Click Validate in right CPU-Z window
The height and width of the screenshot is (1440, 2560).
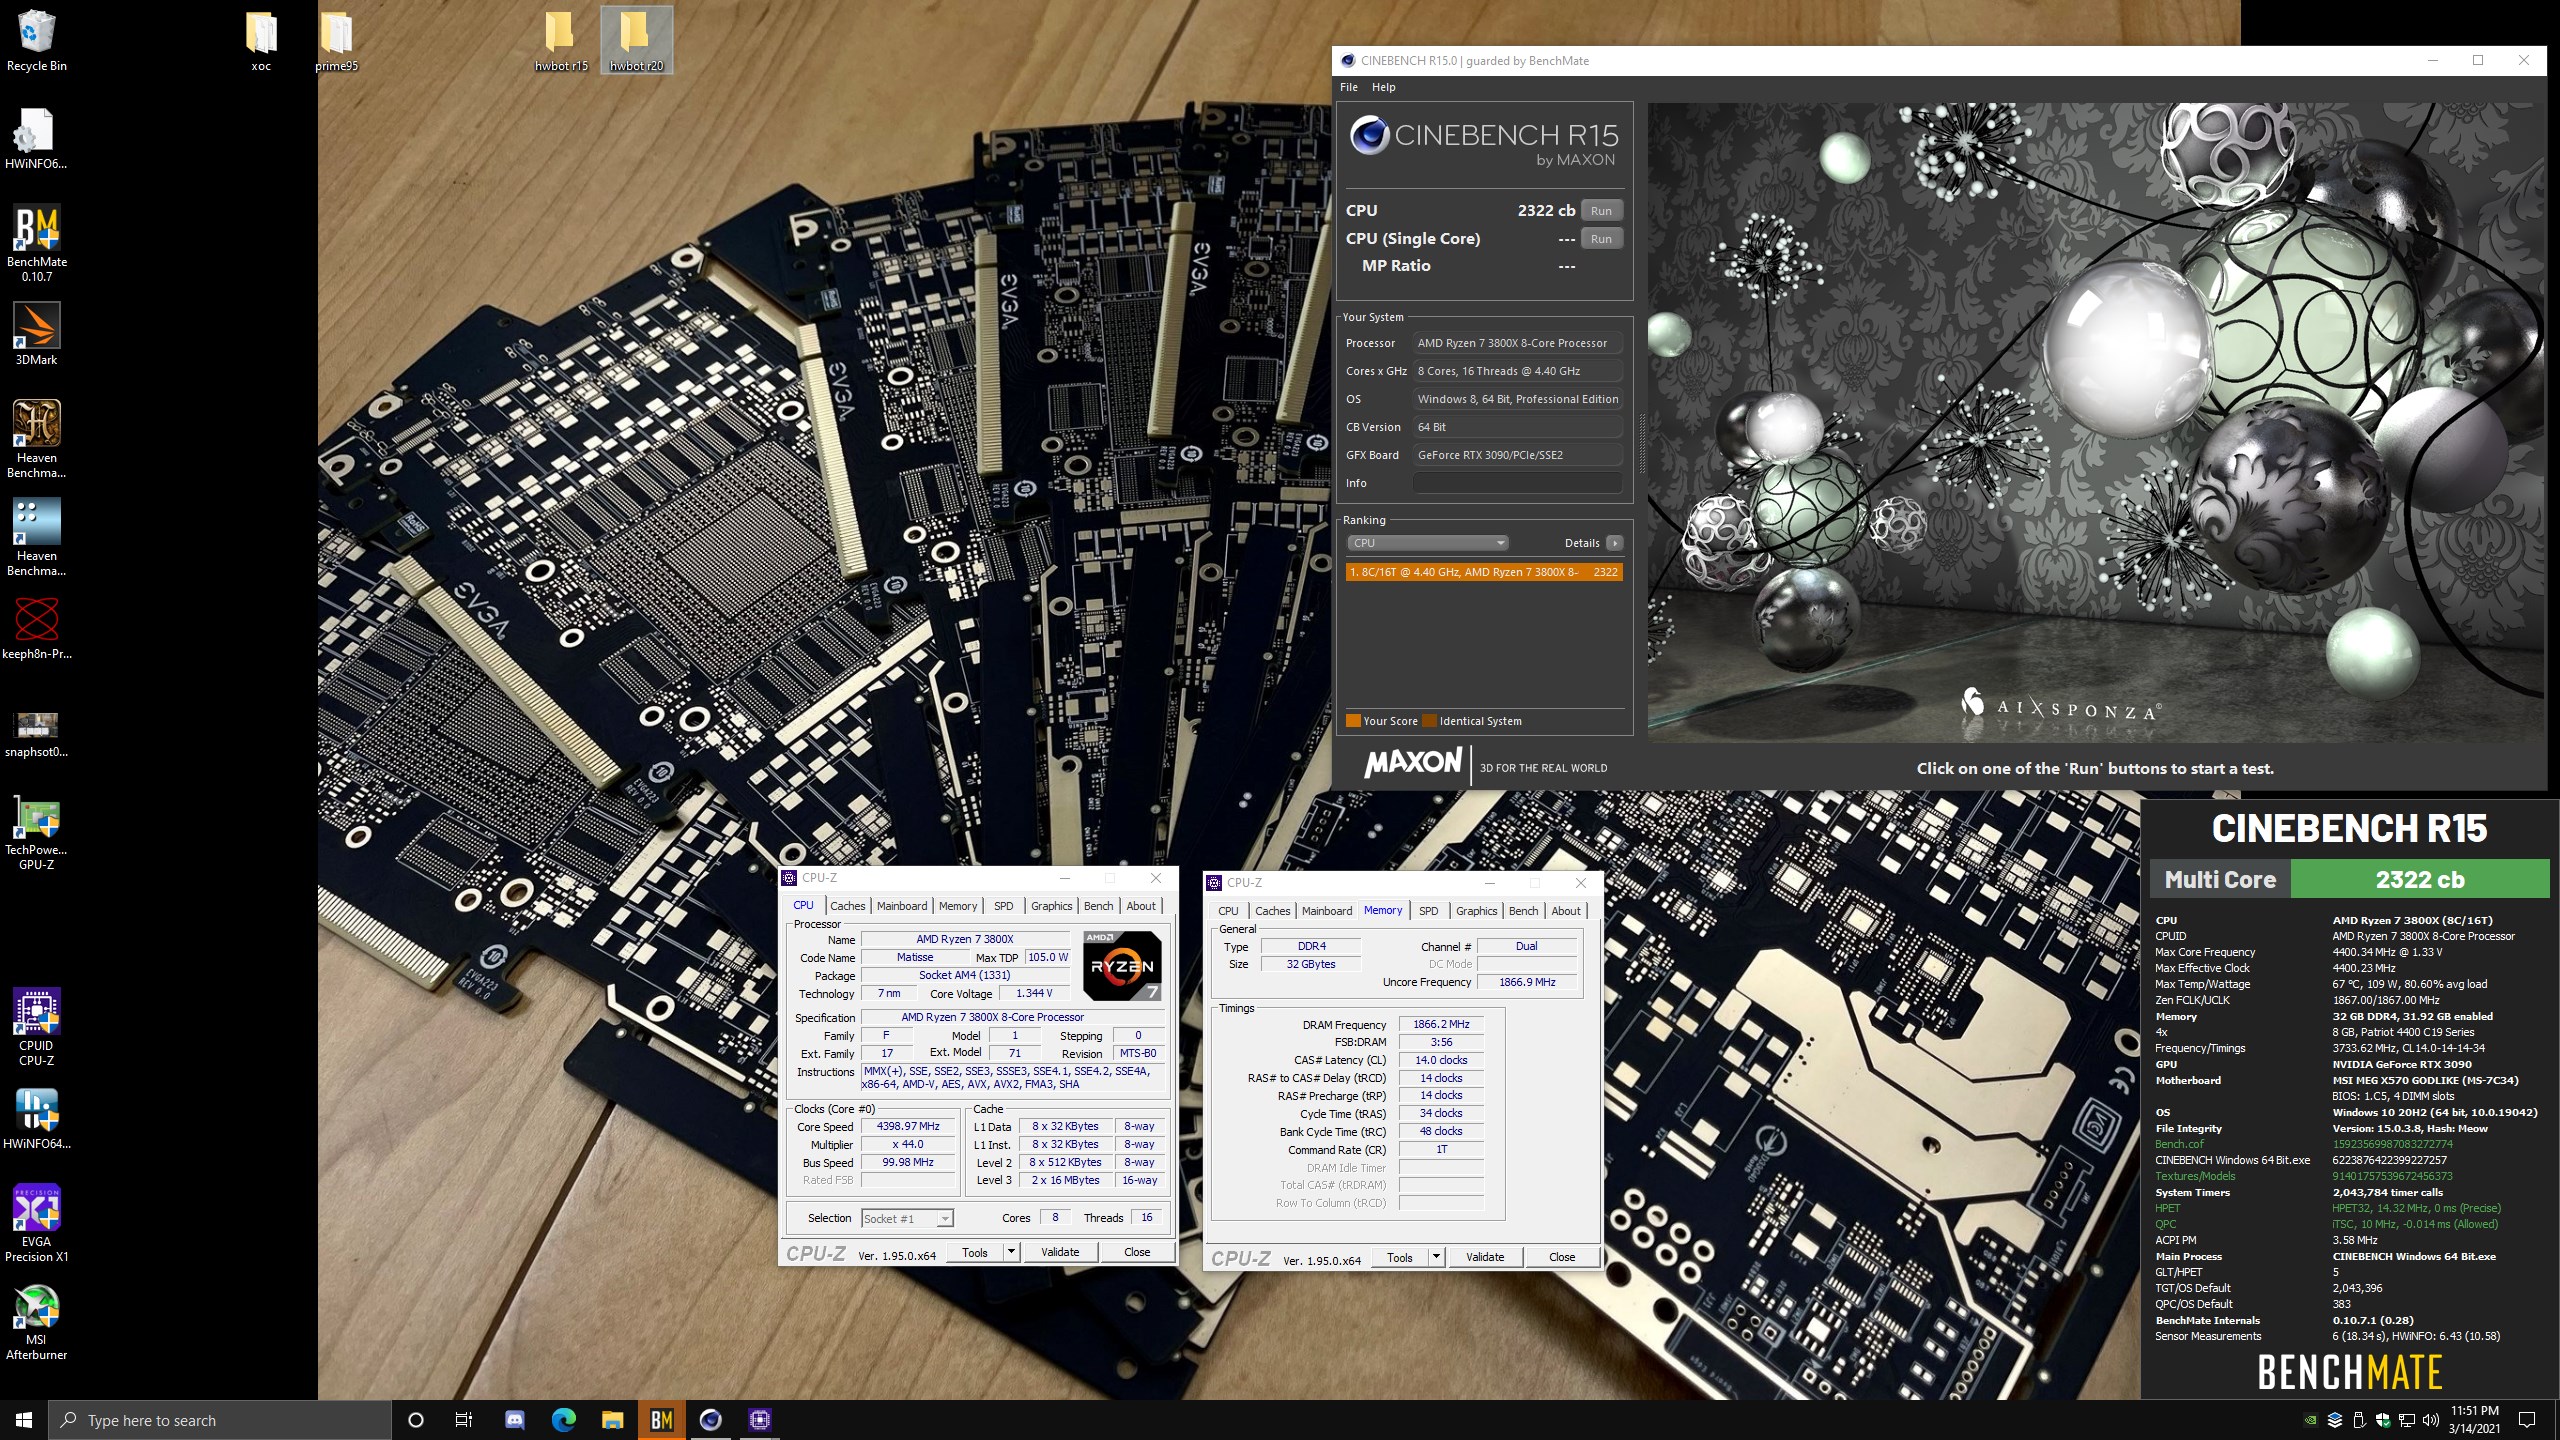(1485, 1257)
